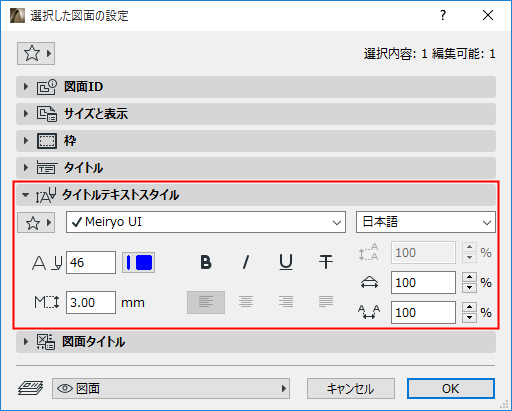Open the blue pen color swatch
The image size is (512, 411).
[138, 263]
